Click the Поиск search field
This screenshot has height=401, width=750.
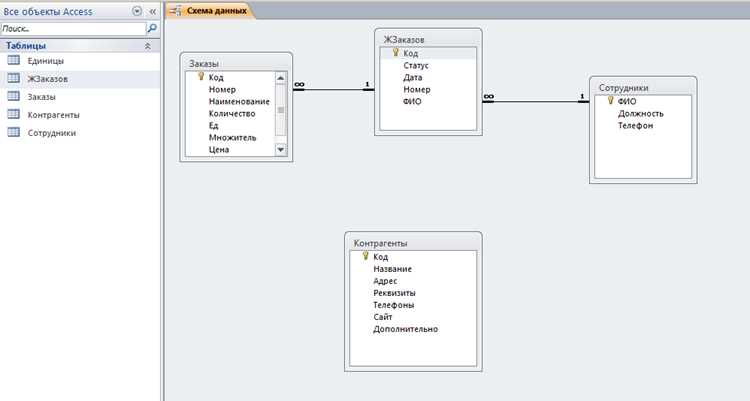pyautogui.click(x=73, y=29)
